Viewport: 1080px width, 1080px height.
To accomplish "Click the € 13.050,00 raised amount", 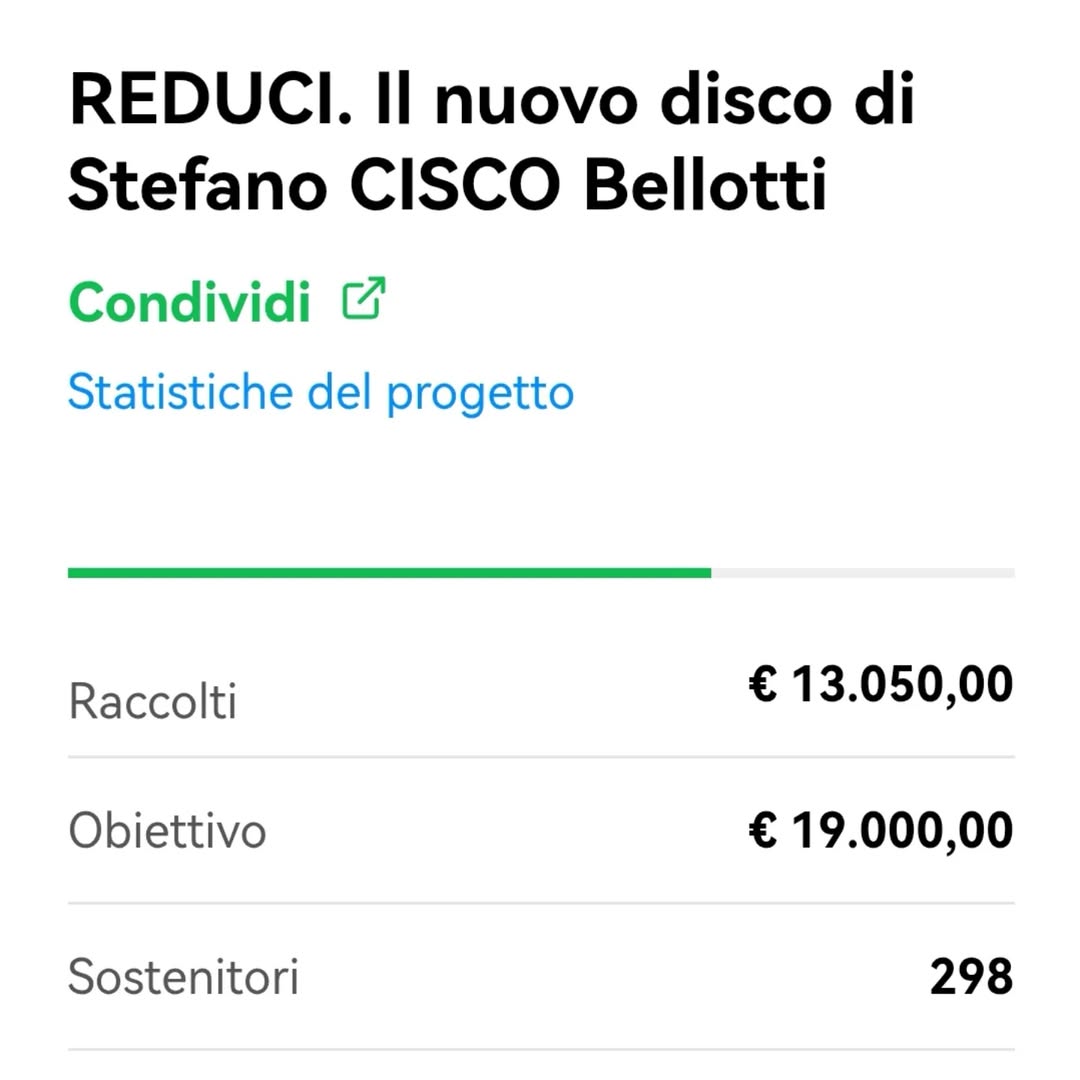I will [x=880, y=686].
